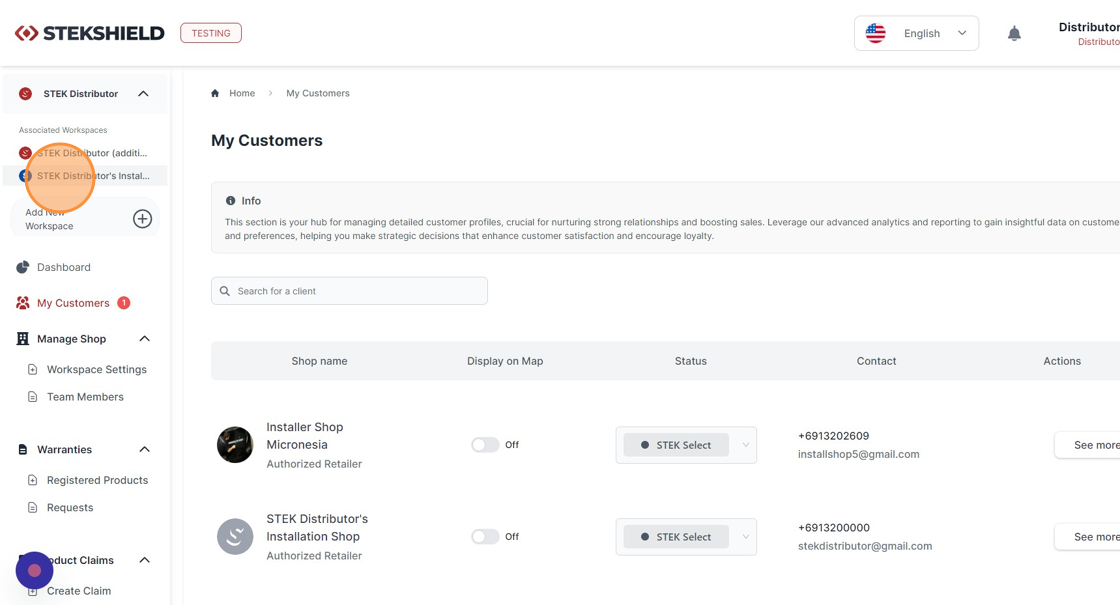The width and height of the screenshot is (1120, 605).
Task: Open the English language dropdown
Action: pos(916,33)
